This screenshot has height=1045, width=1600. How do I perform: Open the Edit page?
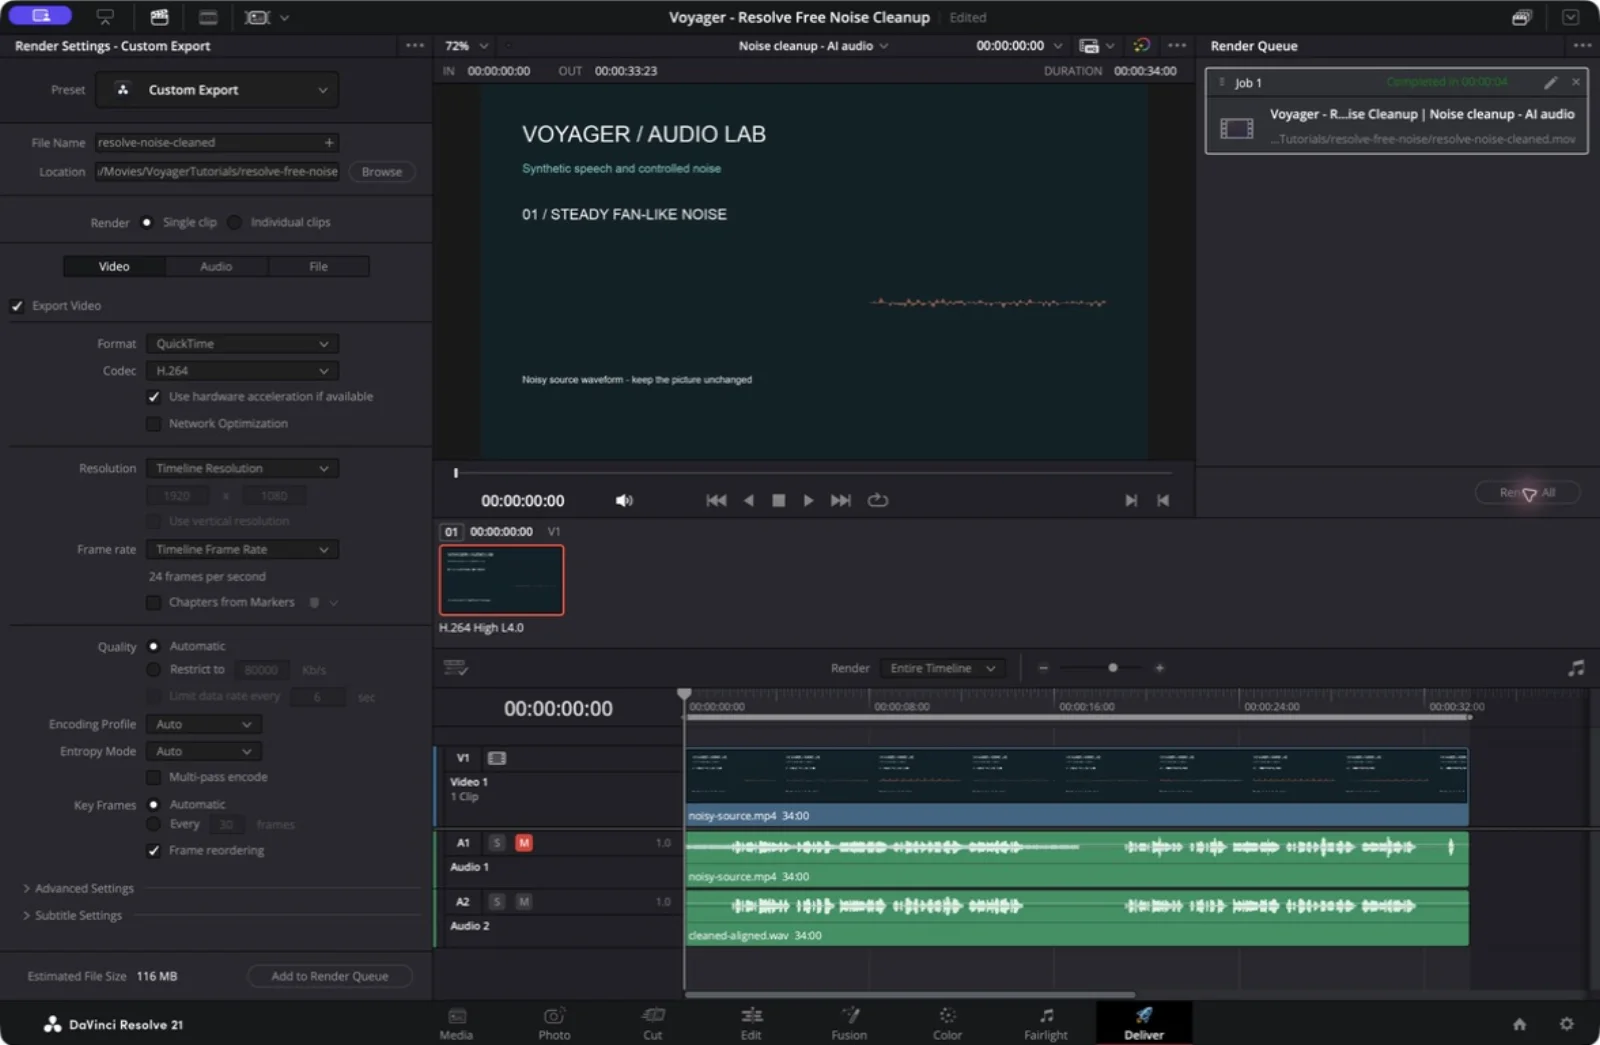751,1023
